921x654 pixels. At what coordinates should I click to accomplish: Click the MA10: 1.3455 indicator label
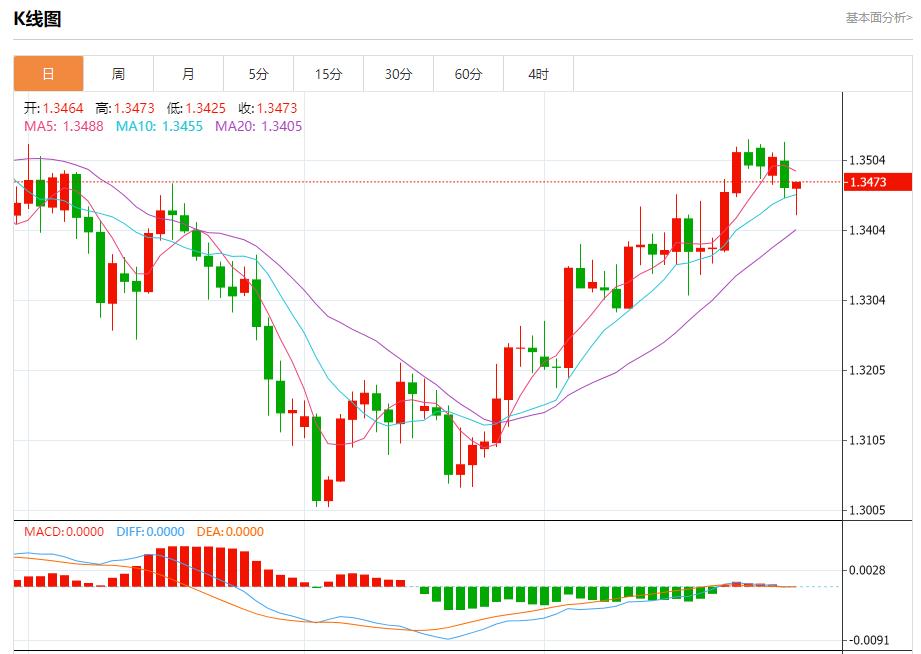161,126
